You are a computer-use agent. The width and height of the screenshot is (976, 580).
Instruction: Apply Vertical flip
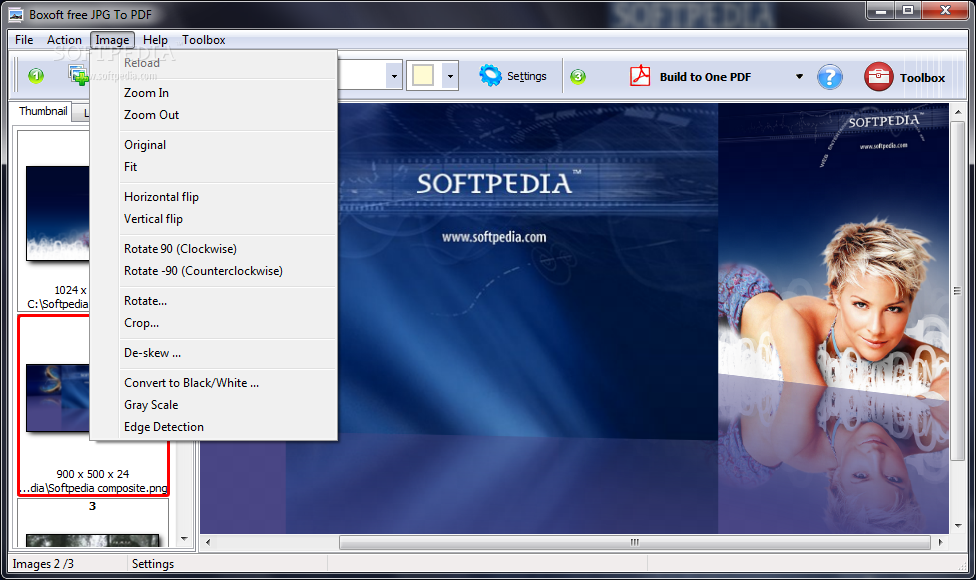pyautogui.click(x=214, y=219)
